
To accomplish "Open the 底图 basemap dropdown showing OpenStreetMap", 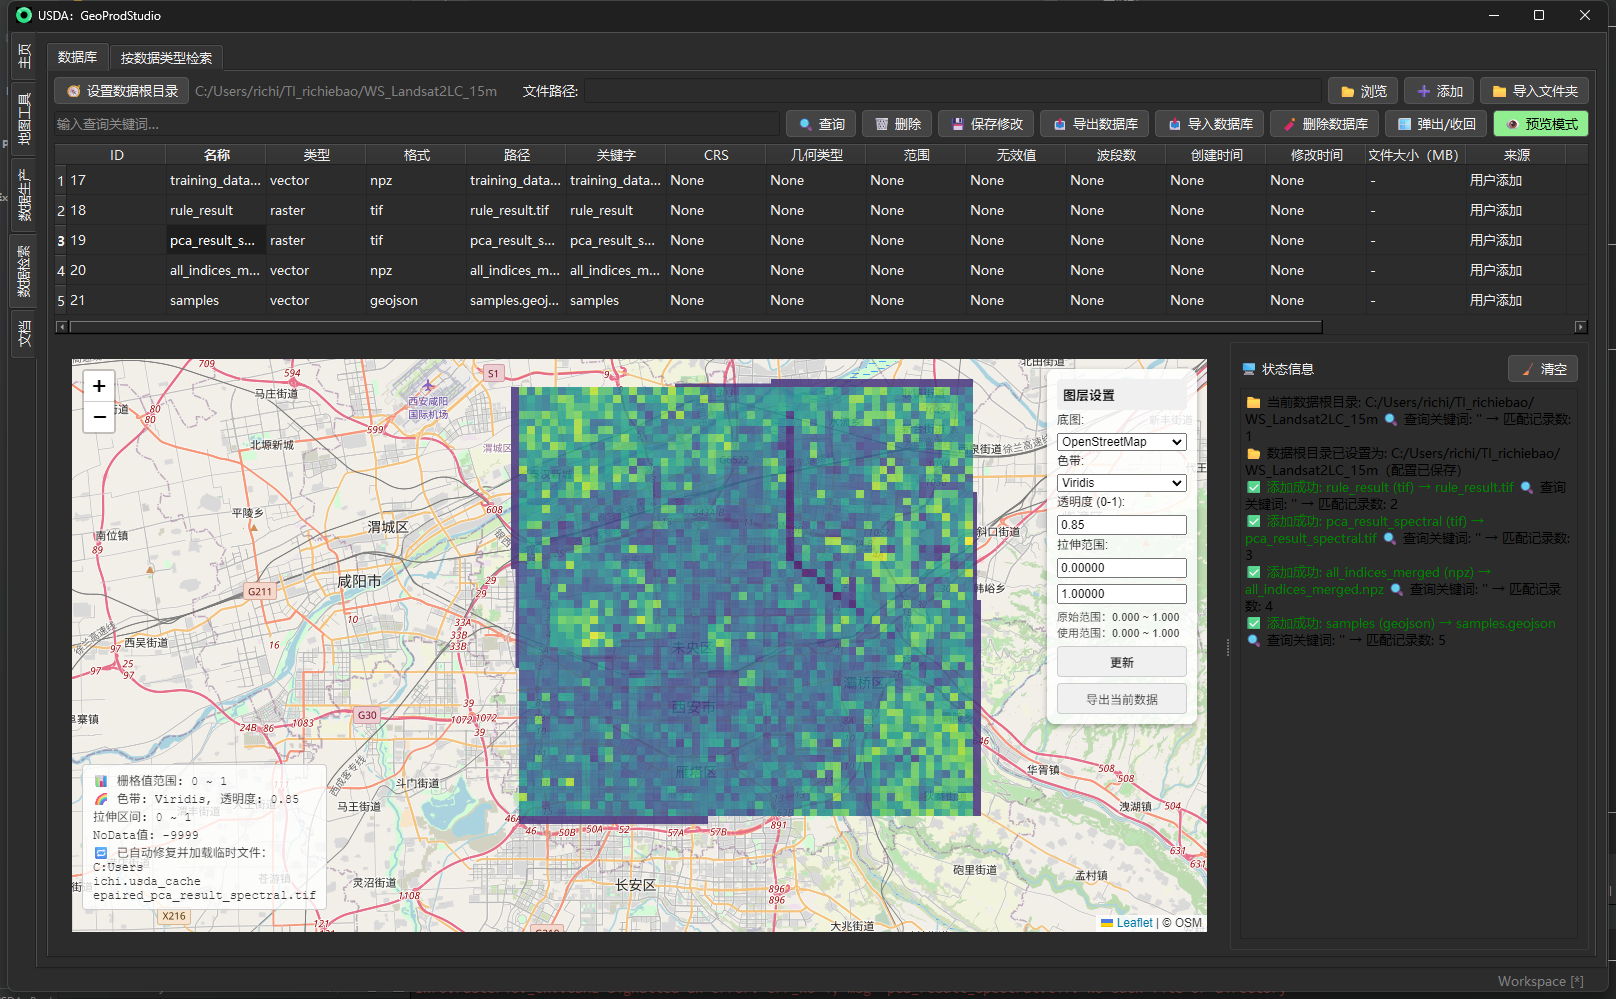I will click(x=1121, y=441).
